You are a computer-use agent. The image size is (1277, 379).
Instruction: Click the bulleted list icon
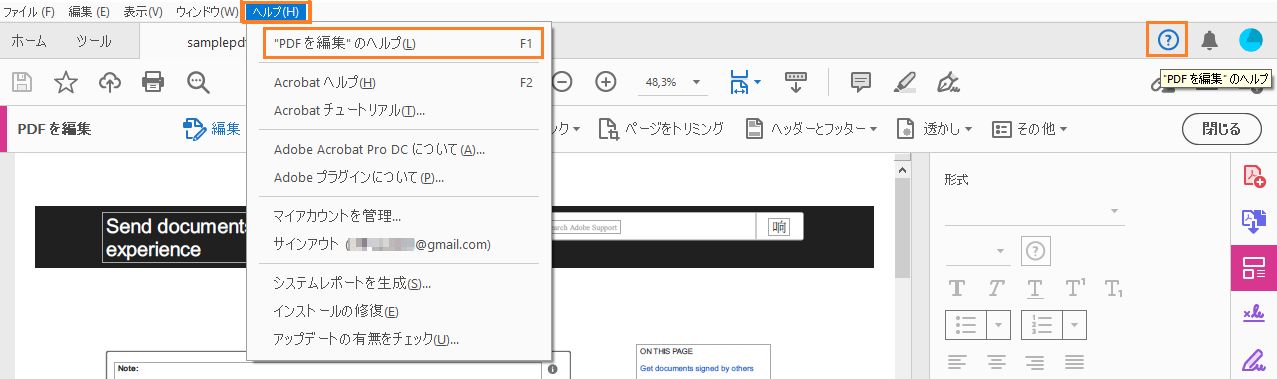[966, 325]
